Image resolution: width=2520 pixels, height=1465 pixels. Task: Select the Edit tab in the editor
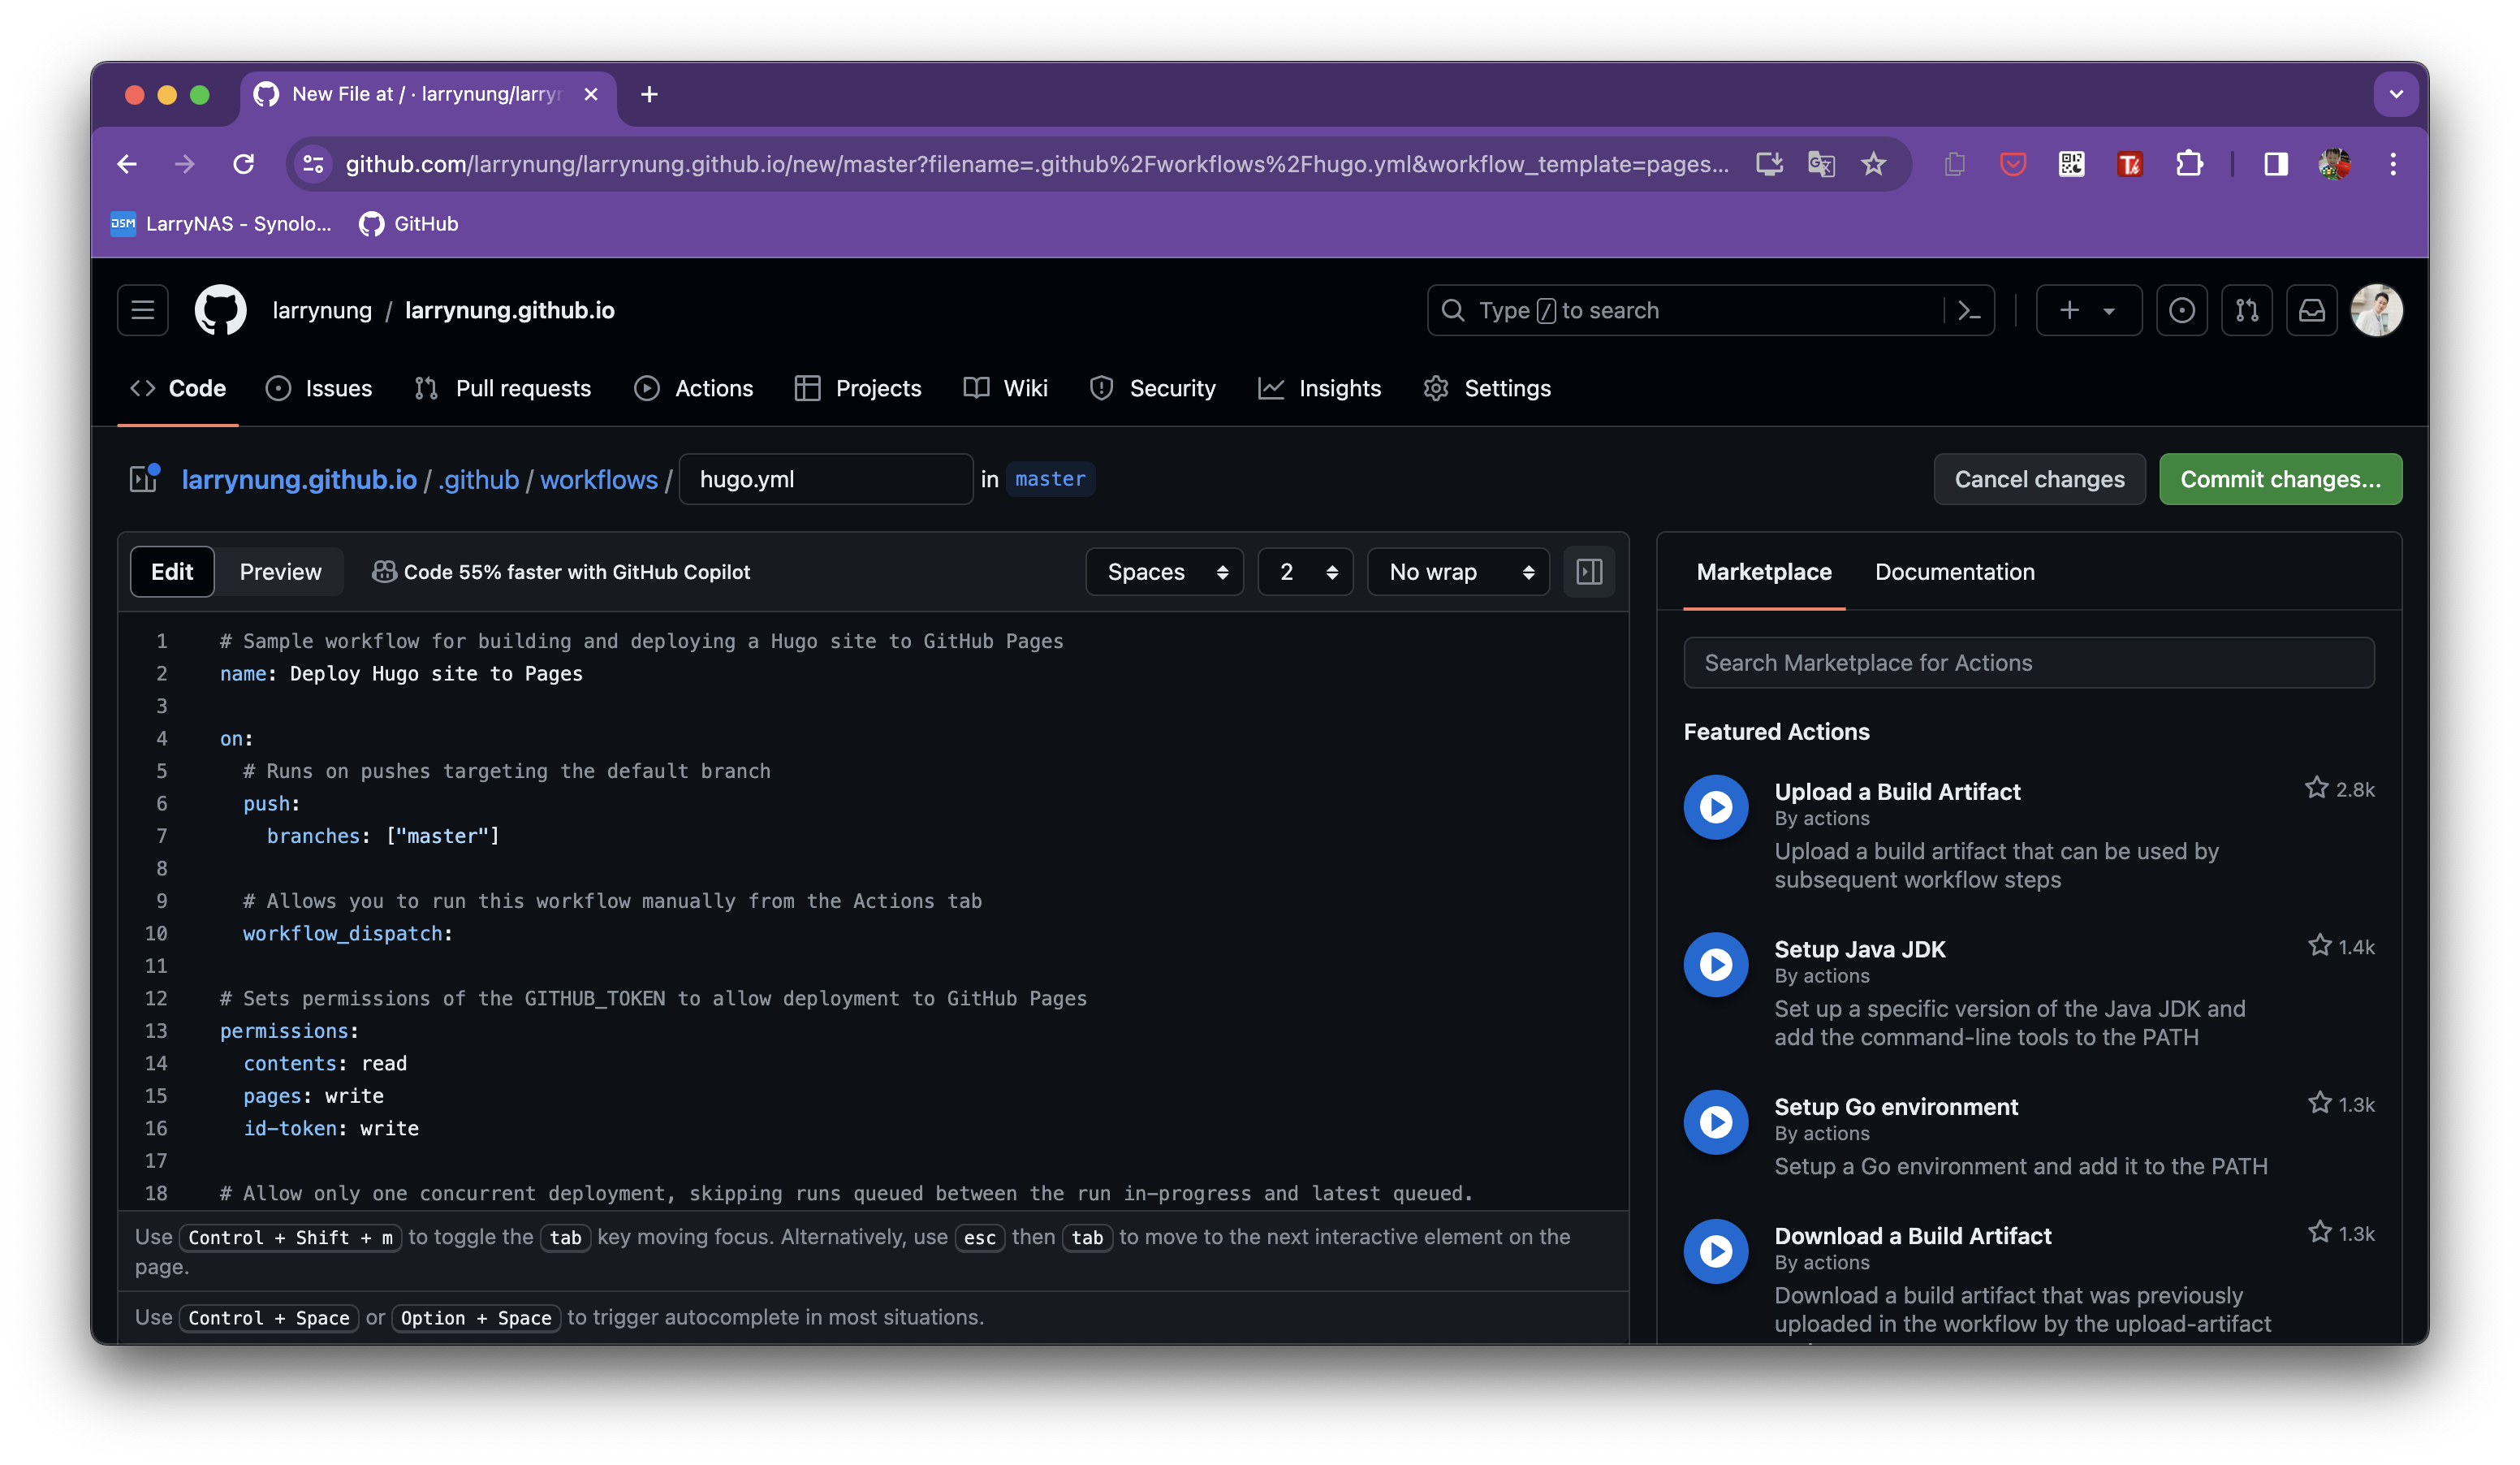click(x=172, y=572)
